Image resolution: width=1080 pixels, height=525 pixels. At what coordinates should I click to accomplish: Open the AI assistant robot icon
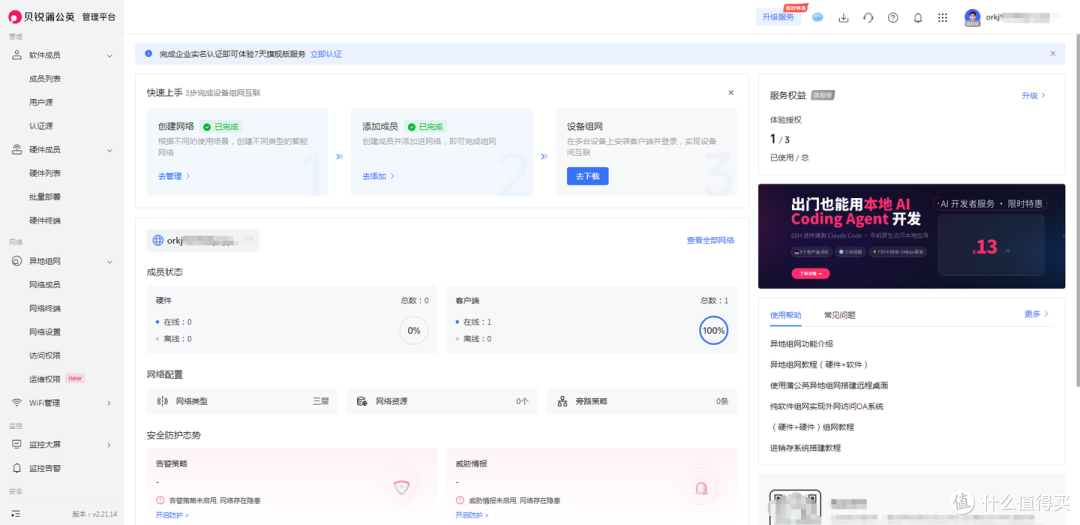point(818,18)
